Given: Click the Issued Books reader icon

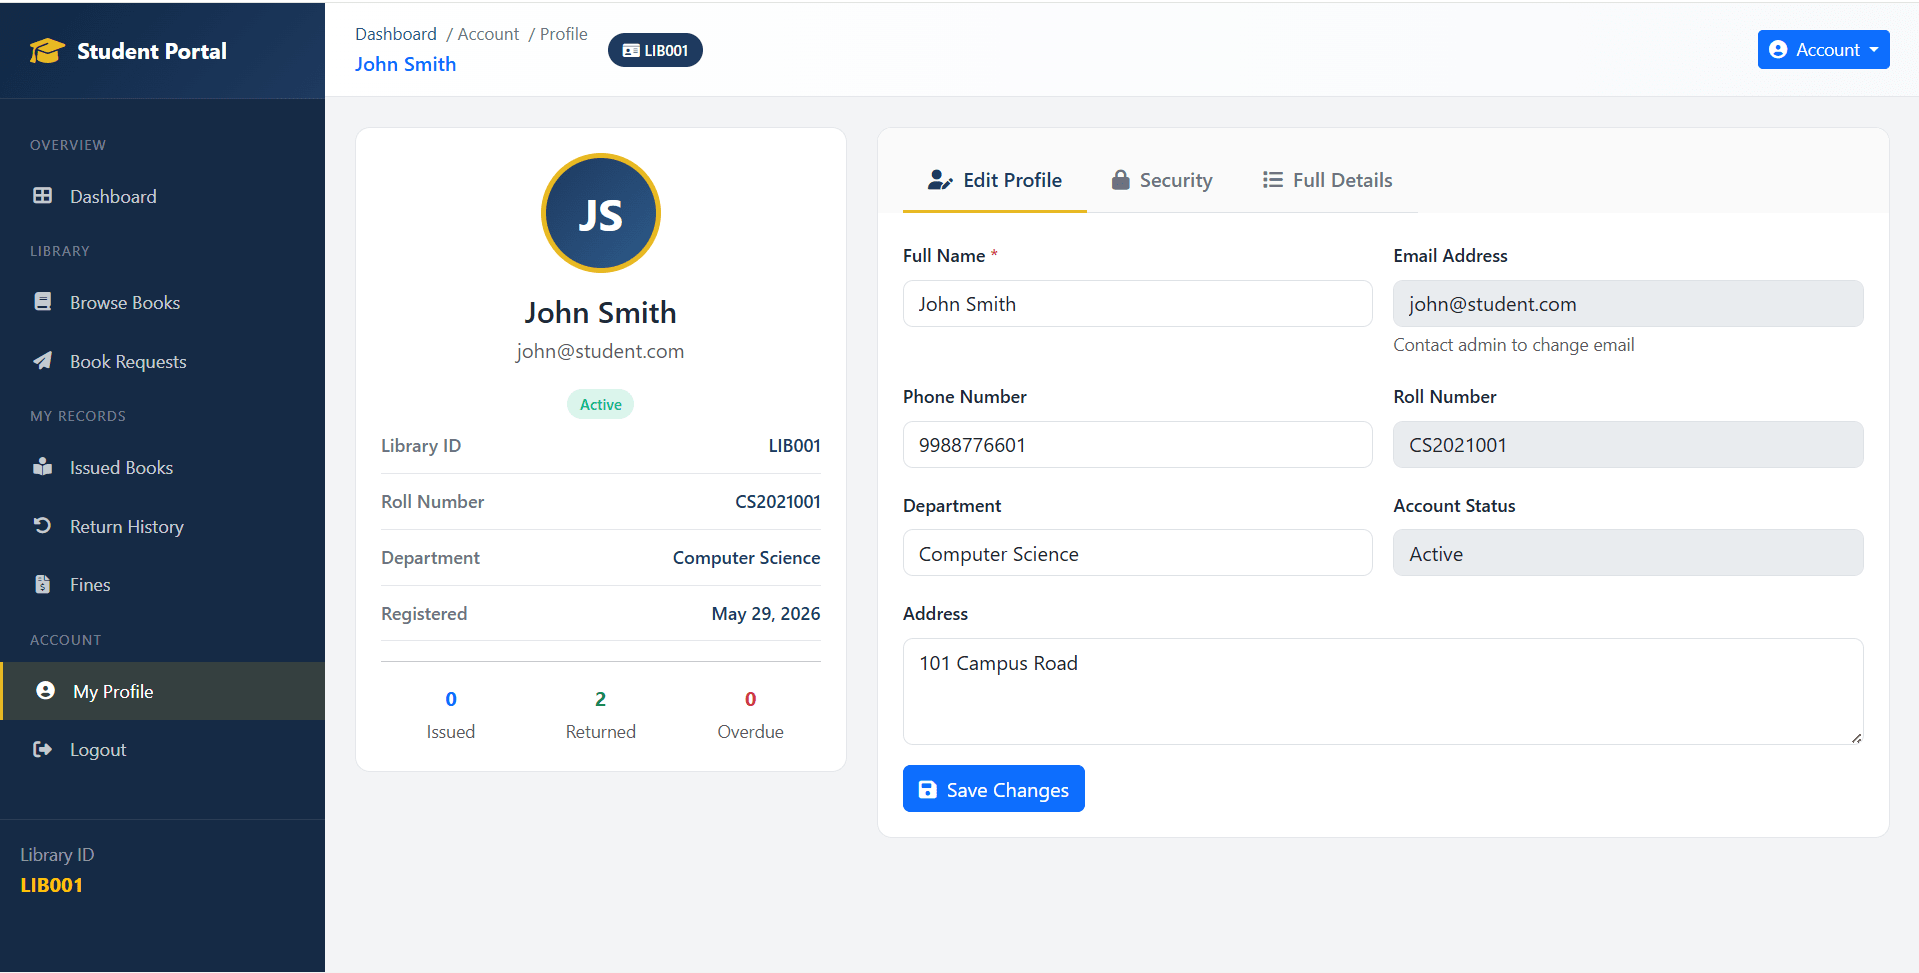Looking at the screenshot, I should click(42, 467).
